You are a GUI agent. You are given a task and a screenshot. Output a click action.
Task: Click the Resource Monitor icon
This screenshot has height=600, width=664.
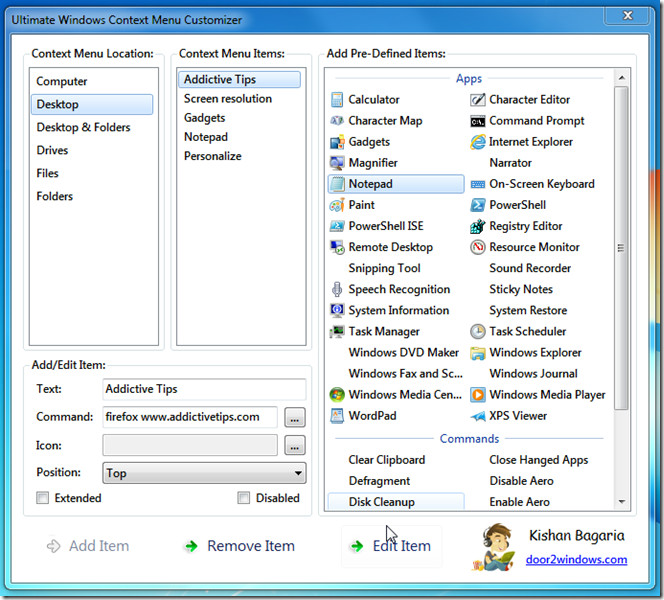pyautogui.click(x=478, y=247)
